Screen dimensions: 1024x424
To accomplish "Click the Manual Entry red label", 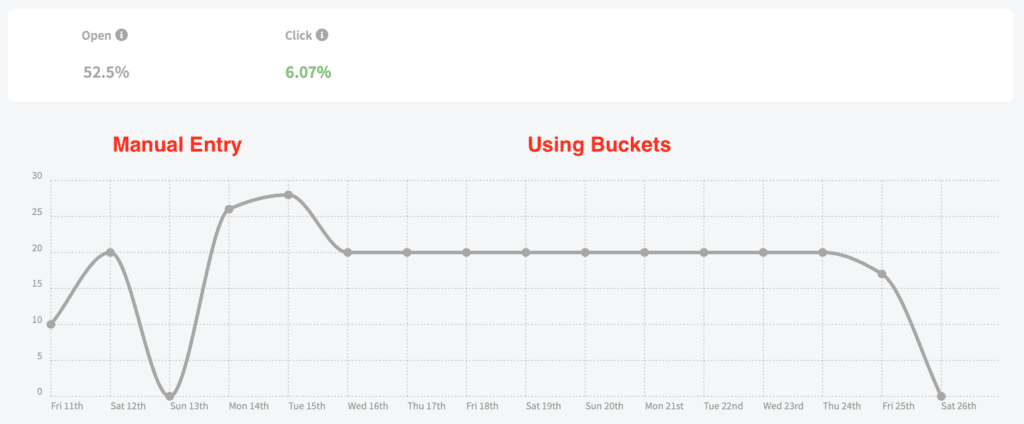I will [x=178, y=145].
